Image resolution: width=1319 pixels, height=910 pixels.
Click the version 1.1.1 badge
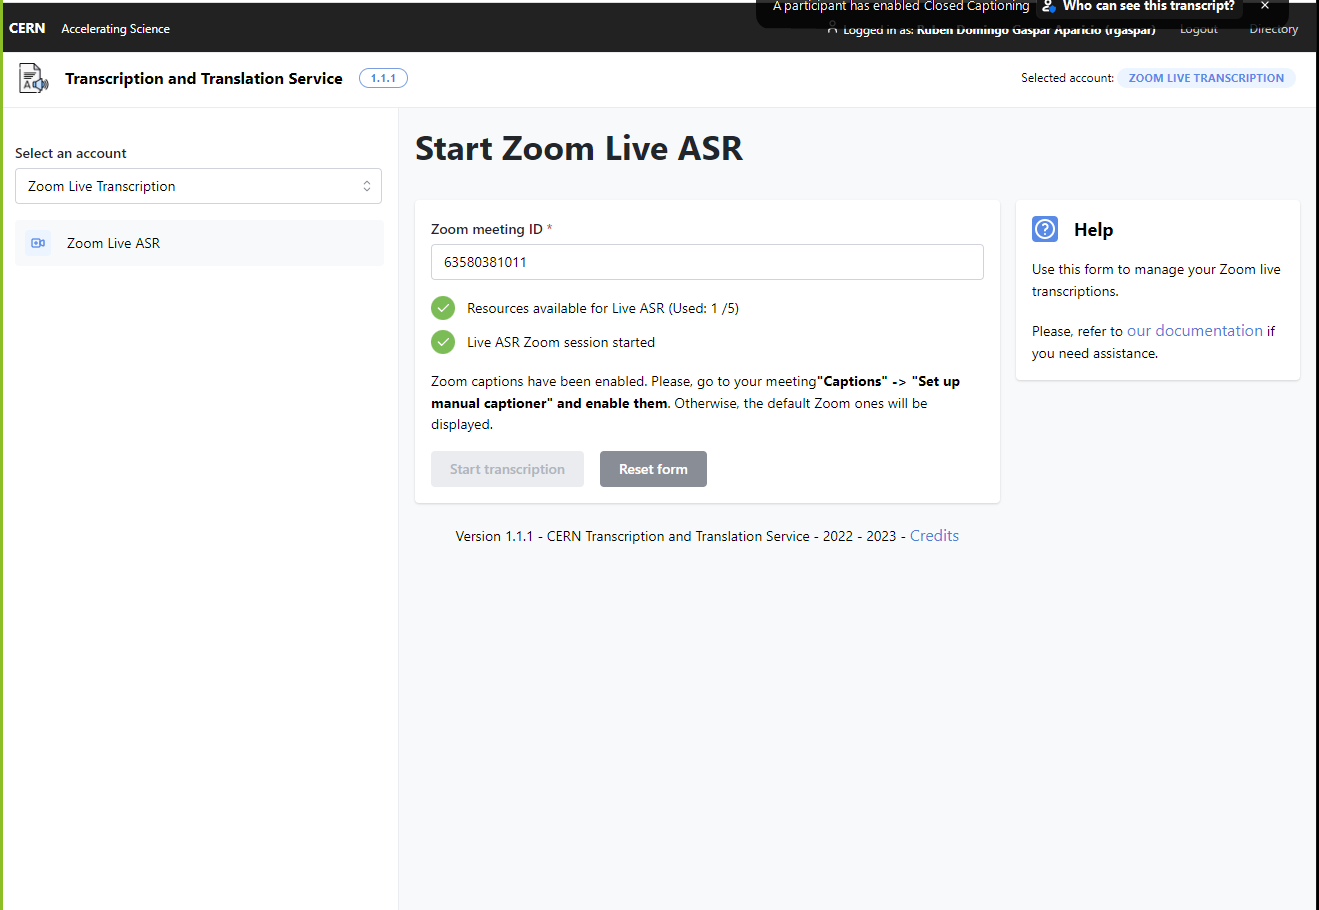383,78
